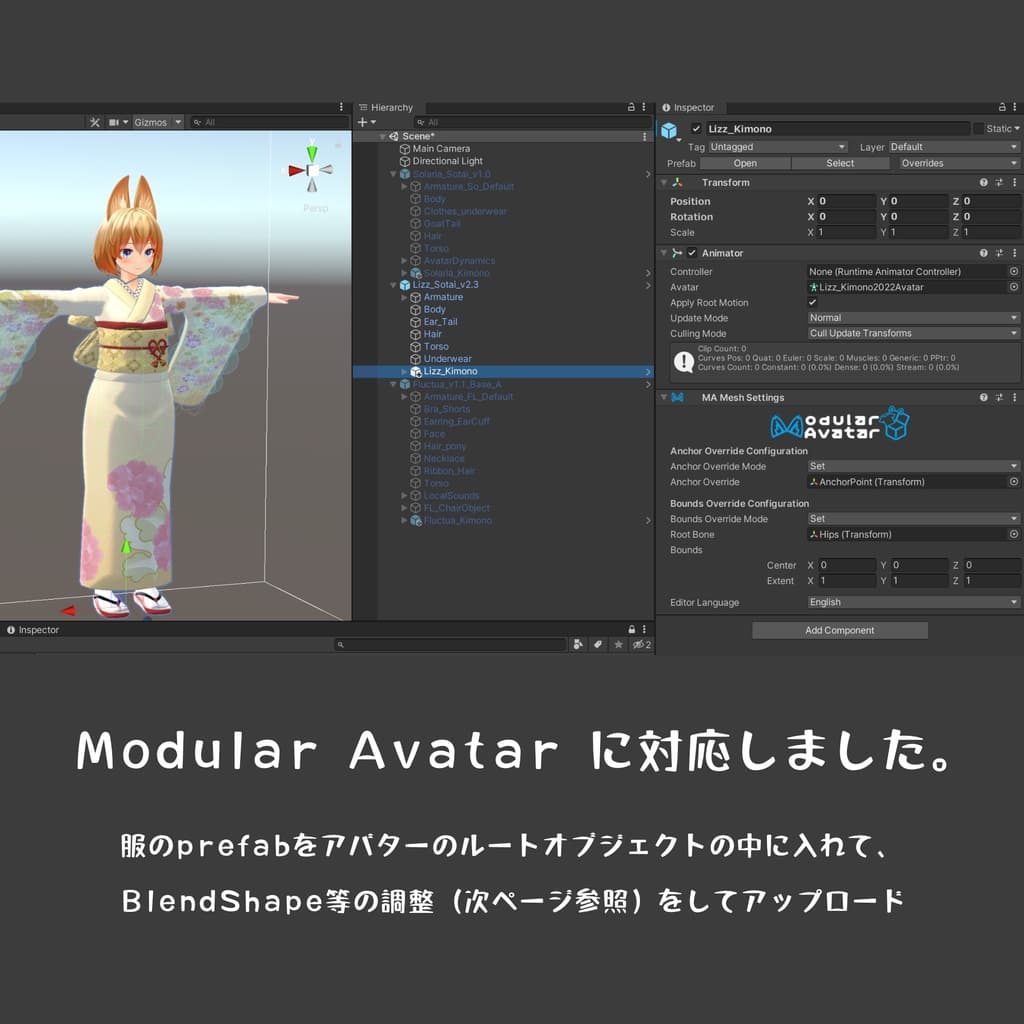1024x1024 pixels.
Task: Open Scene row options menu
Action: click(x=645, y=136)
